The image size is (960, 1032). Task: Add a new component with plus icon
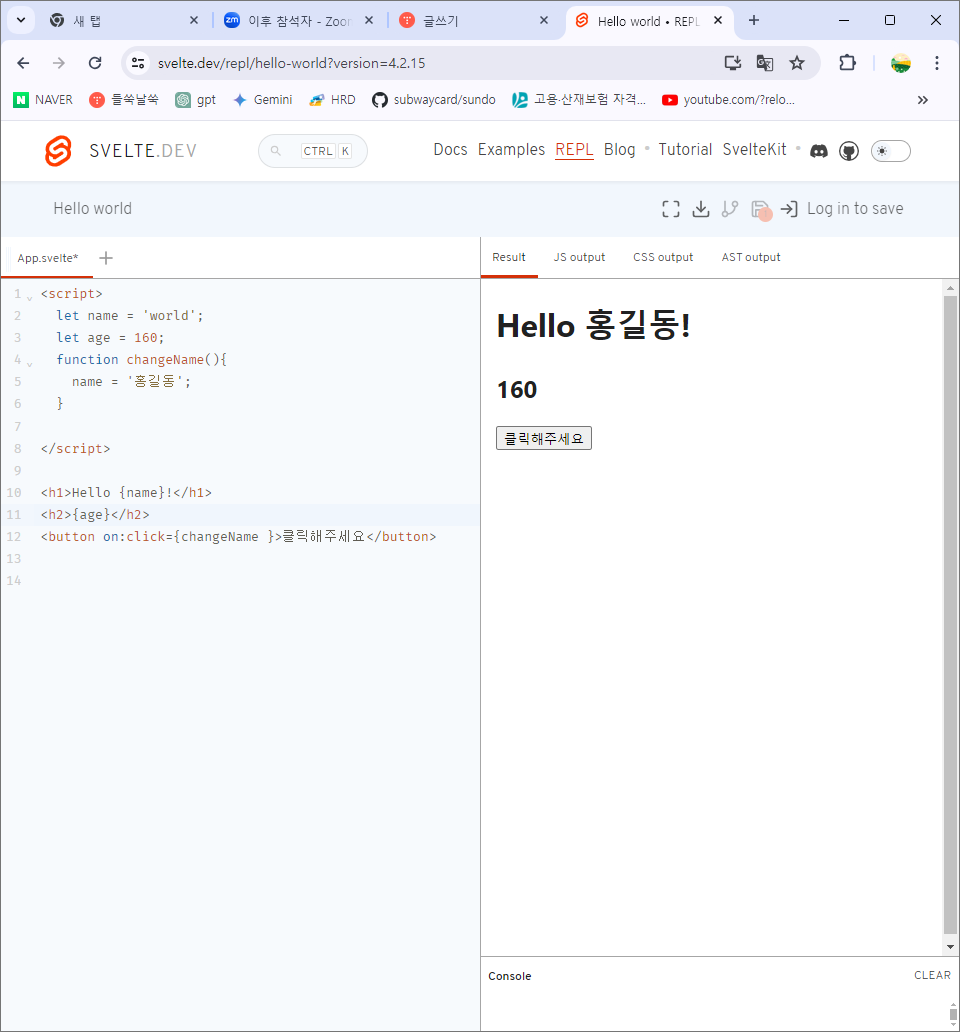(x=106, y=258)
